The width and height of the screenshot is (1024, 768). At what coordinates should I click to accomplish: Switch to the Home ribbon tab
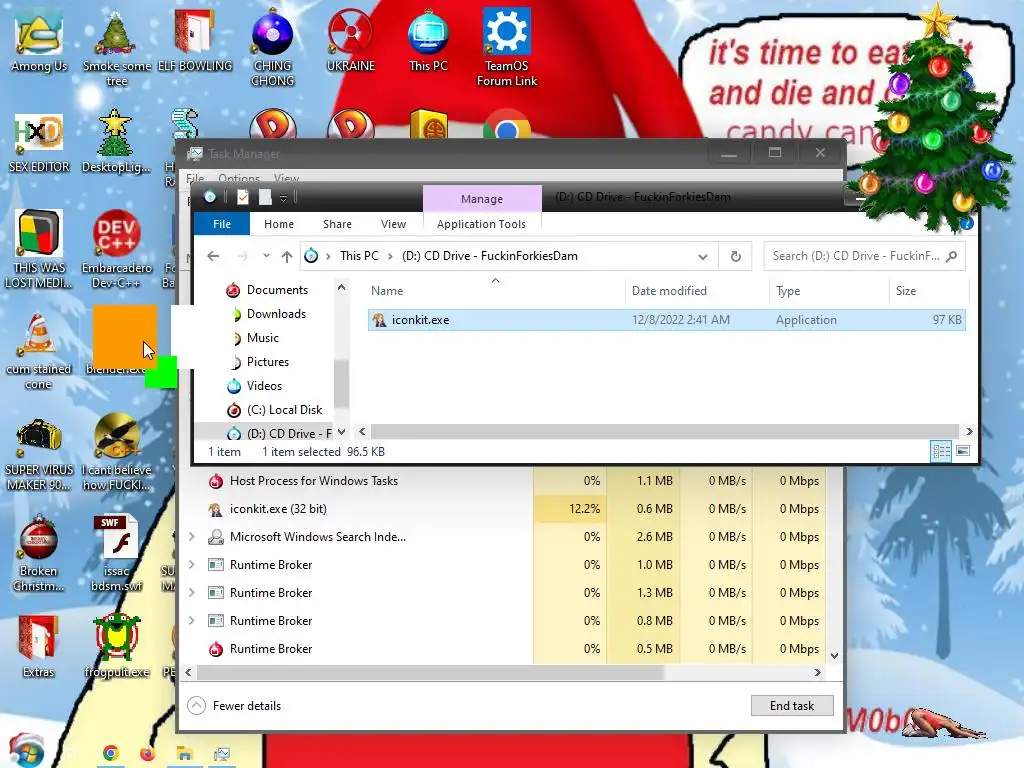point(279,224)
